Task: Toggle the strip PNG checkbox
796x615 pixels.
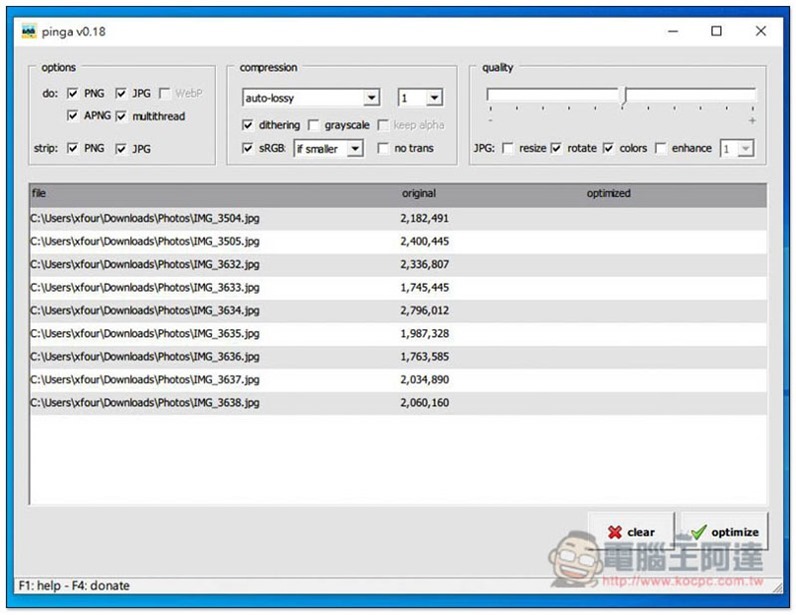Action: click(73, 148)
